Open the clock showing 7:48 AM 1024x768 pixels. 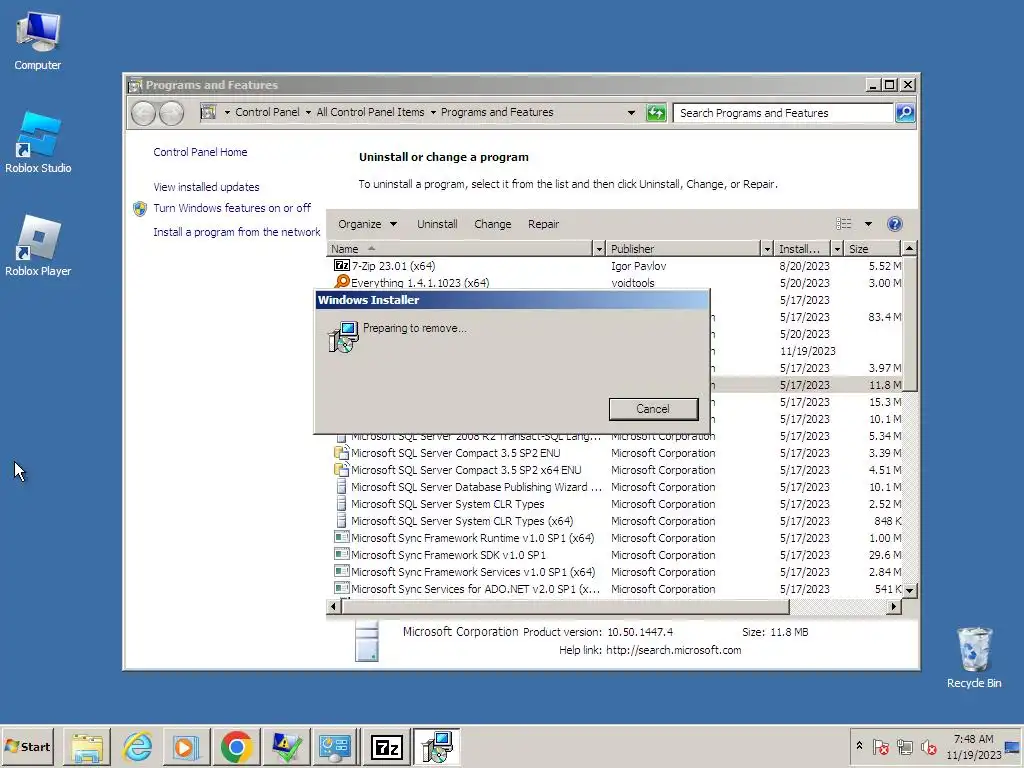click(x=973, y=746)
